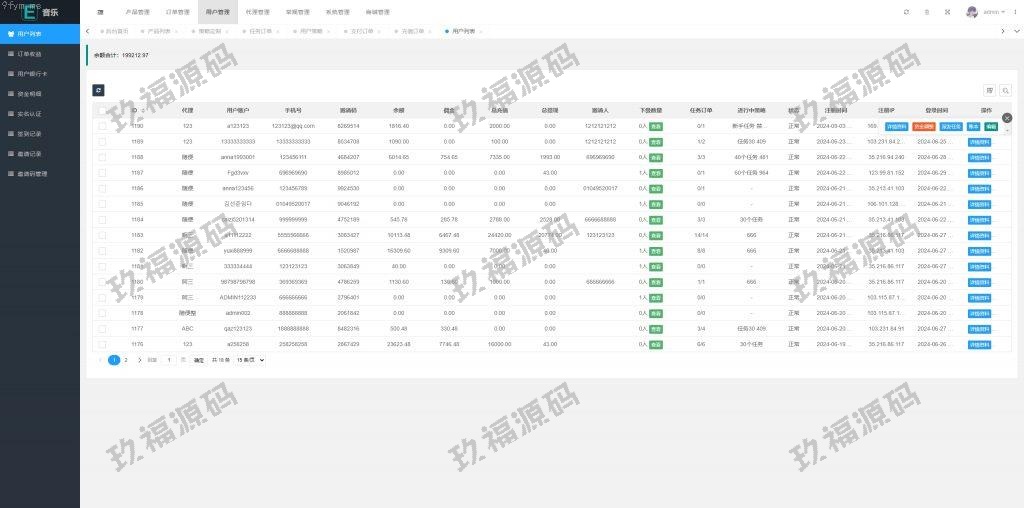
Task: Go to page 2 in pagination
Action: click(x=126, y=360)
